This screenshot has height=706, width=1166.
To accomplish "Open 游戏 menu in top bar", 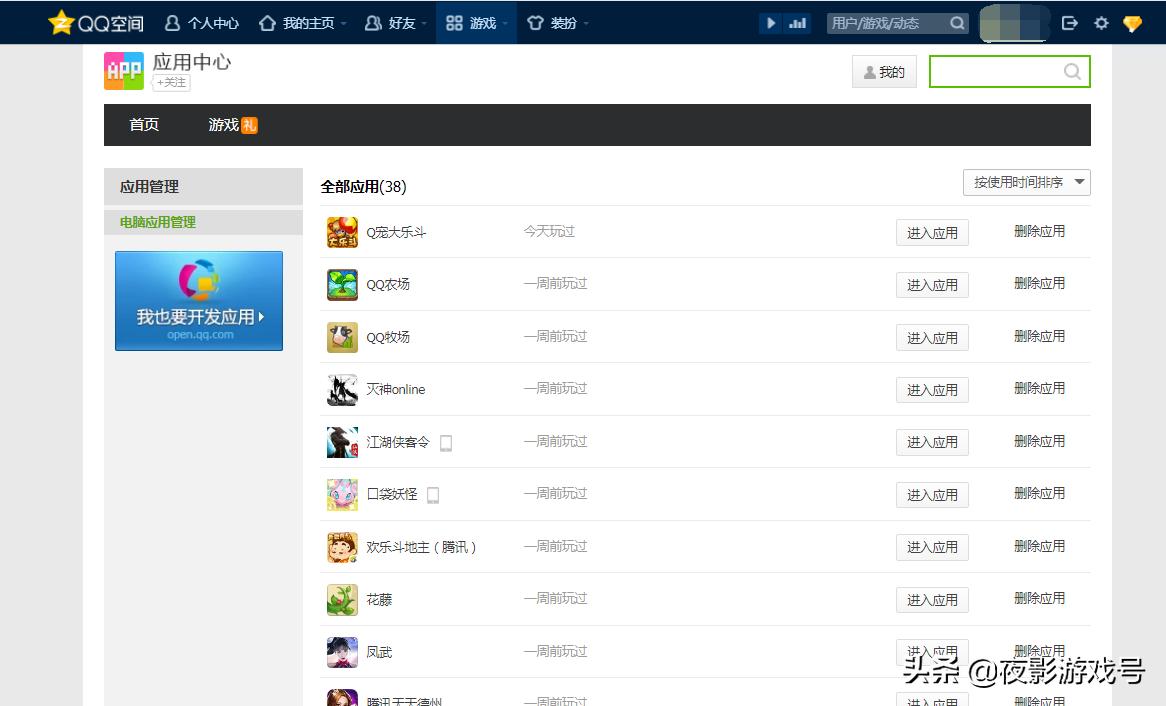I will (x=476, y=23).
